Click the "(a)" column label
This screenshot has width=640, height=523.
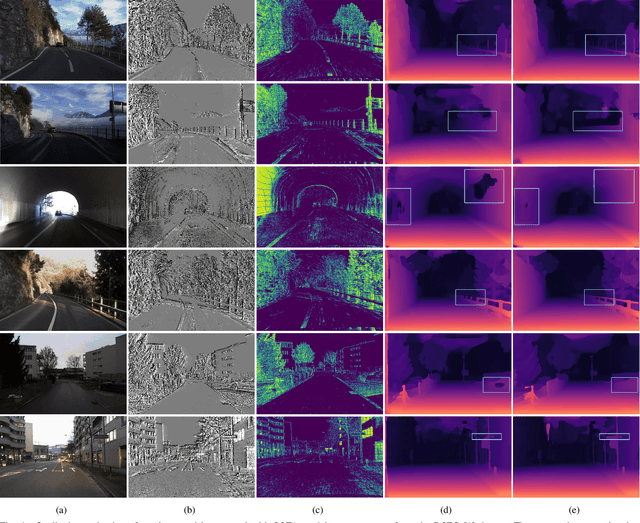[x=63, y=508]
